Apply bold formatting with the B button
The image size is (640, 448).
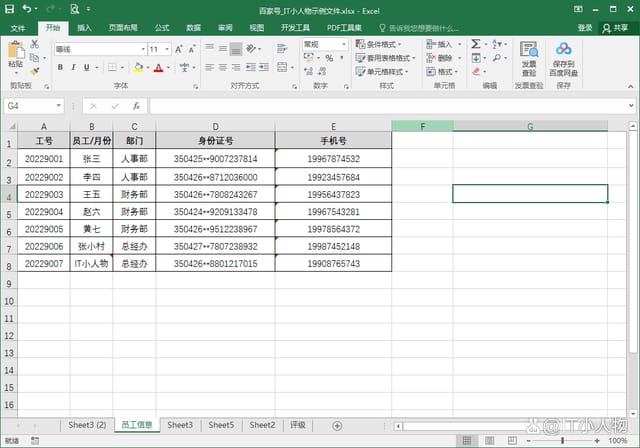(x=60, y=68)
